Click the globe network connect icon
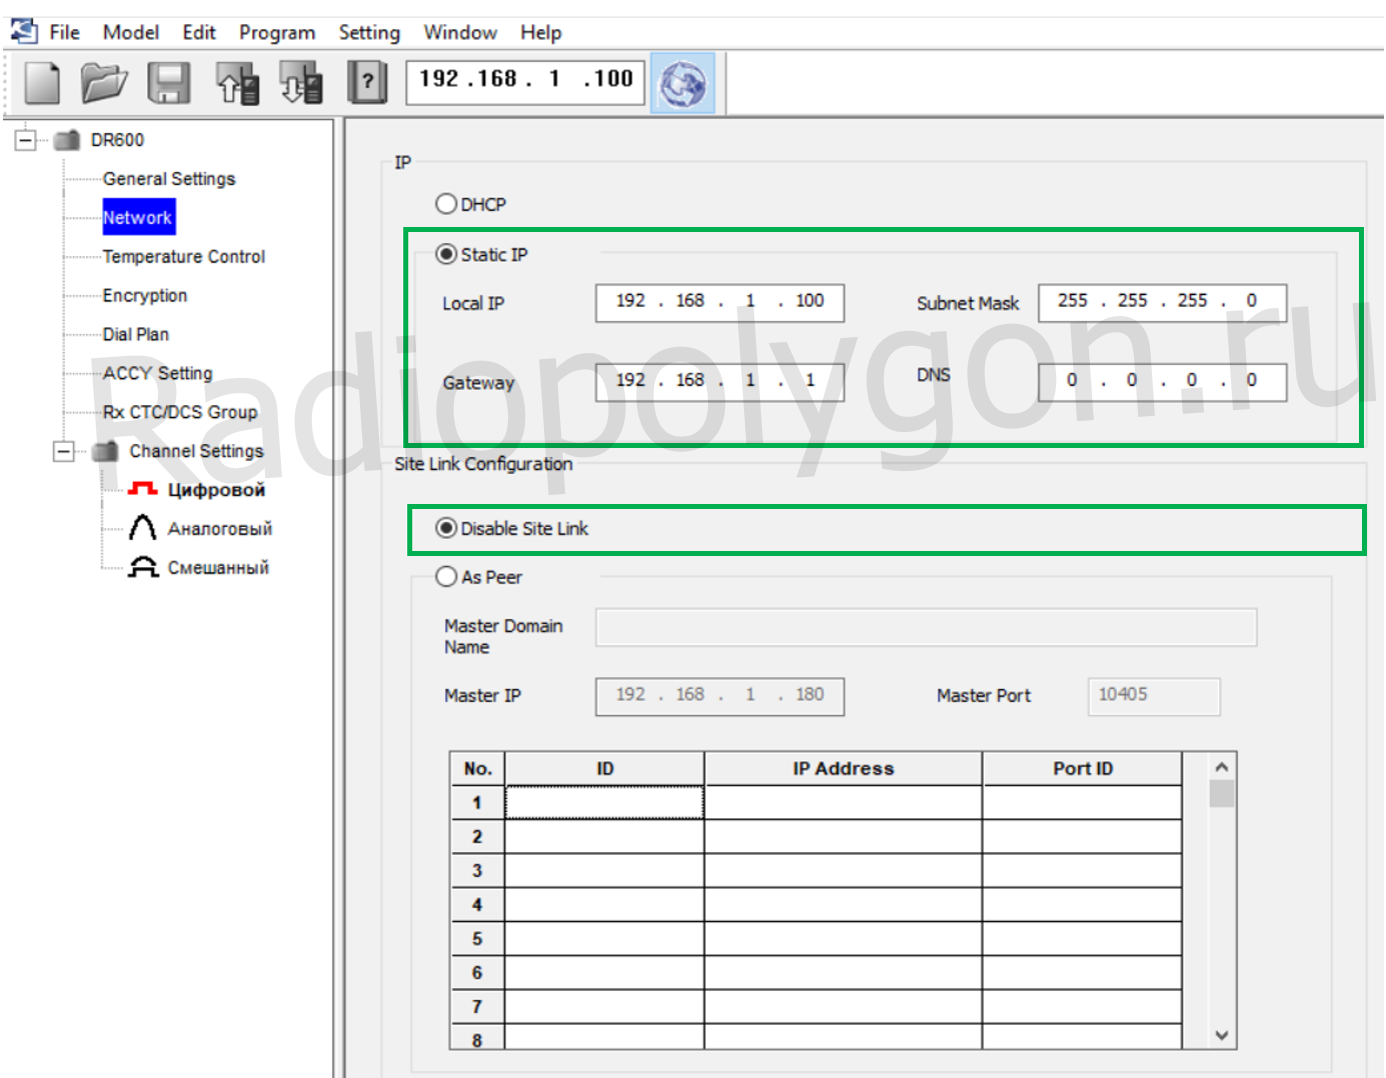 pos(683,84)
